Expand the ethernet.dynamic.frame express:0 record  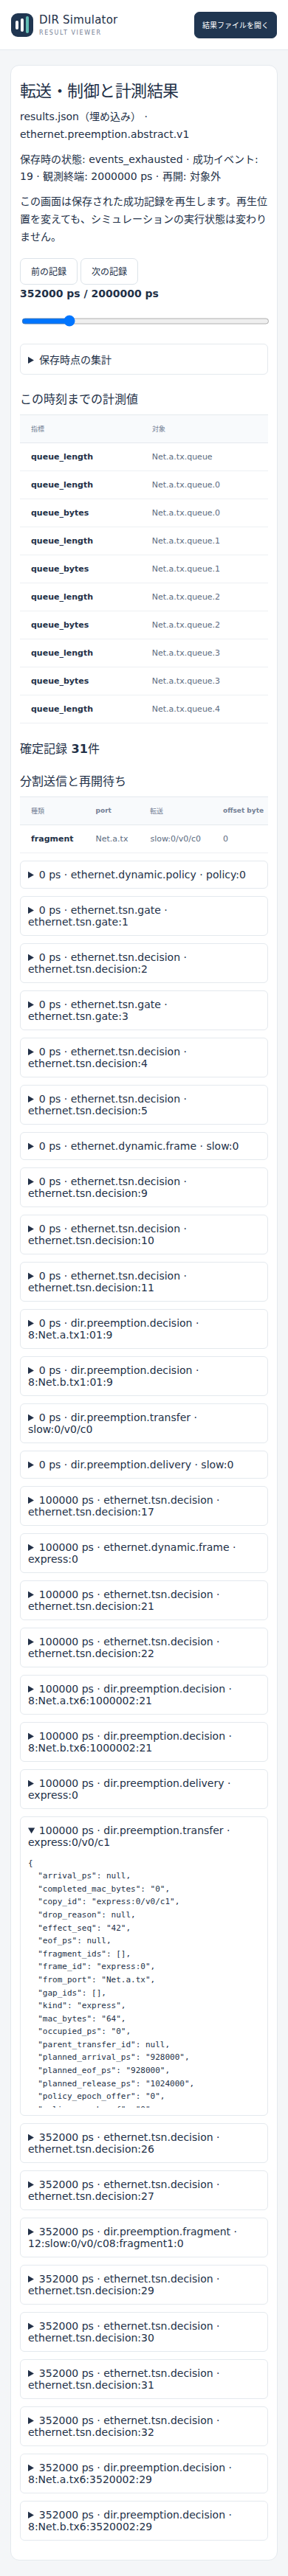144,1553
